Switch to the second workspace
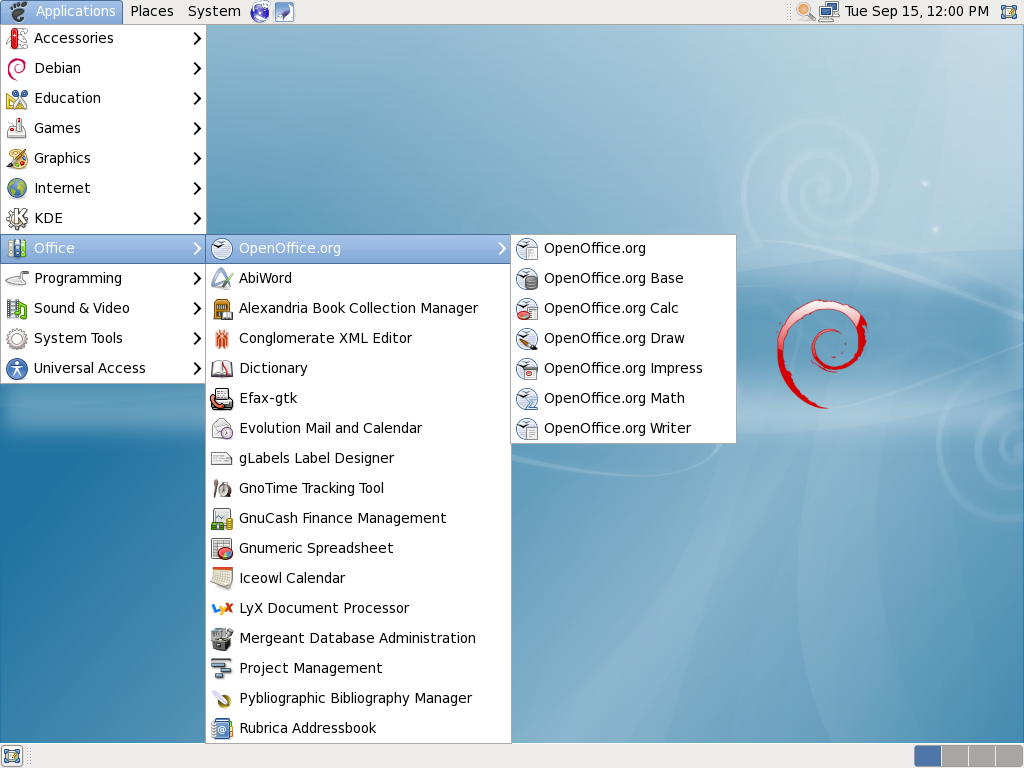Screen dimensions: 1024x768 pos(955,756)
